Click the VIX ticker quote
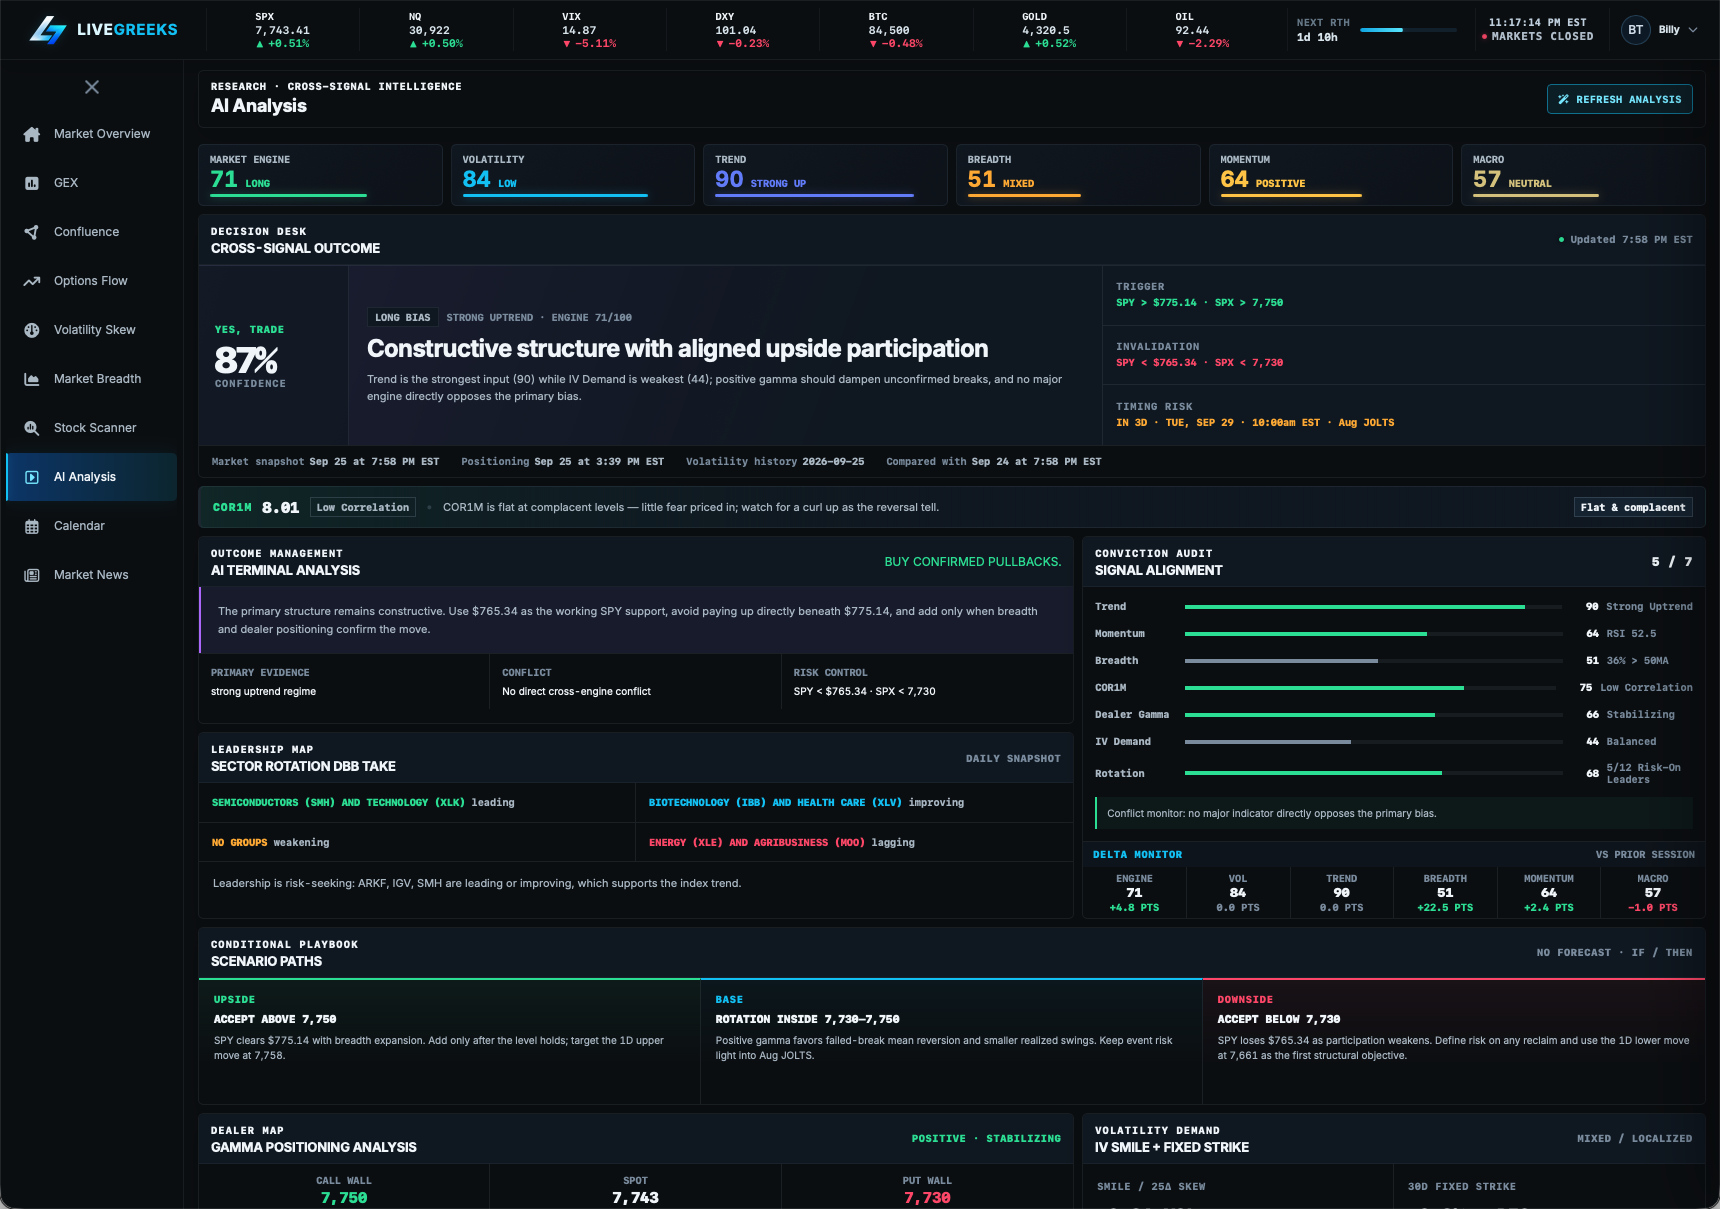This screenshot has height=1209, width=1720. pos(589,30)
